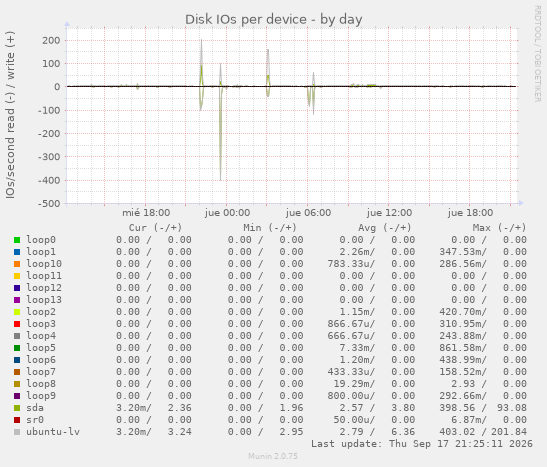The height and width of the screenshot is (467, 547).
Task: Select the 'loop6' legend label
Action: pos(41,360)
